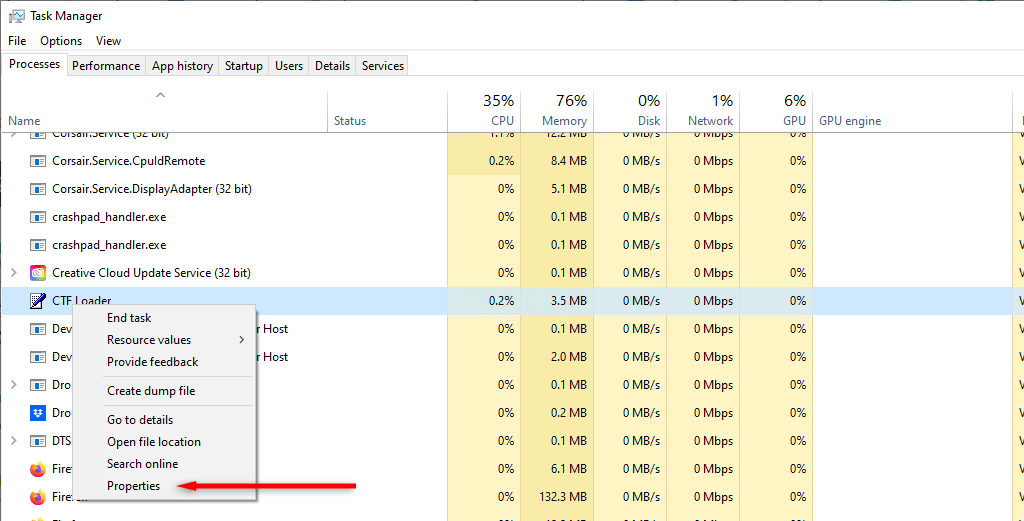
Task: Click the DTS process row icon
Action: (x=38, y=441)
